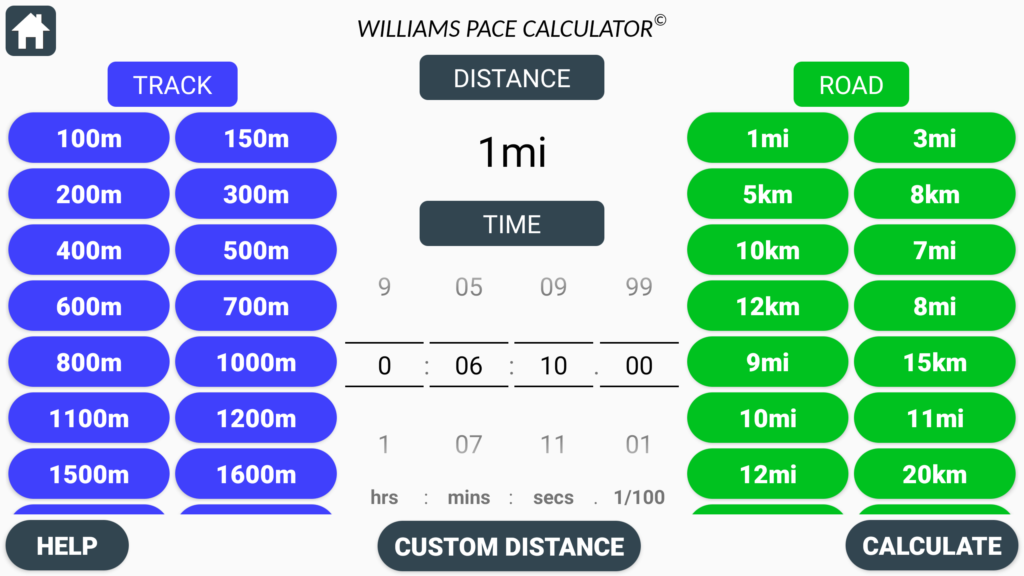
Task: Select the 1600m track distance
Action: 256,473
